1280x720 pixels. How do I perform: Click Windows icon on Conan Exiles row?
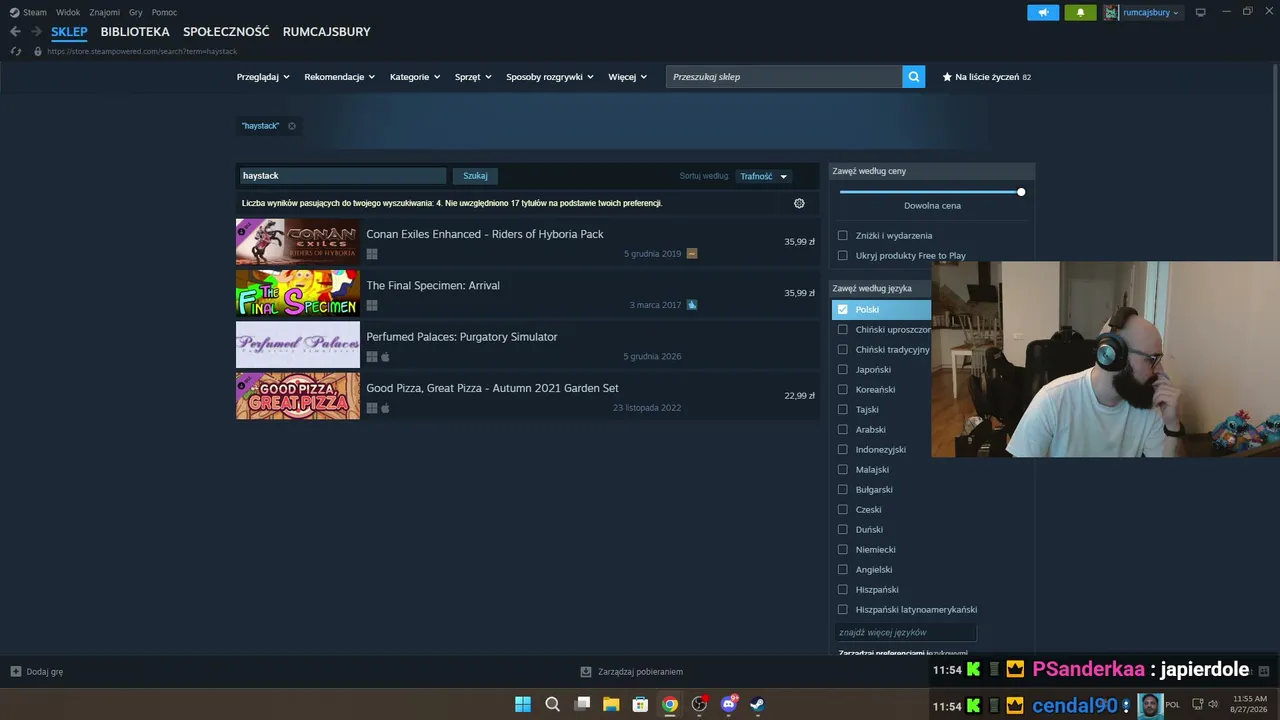372,254
